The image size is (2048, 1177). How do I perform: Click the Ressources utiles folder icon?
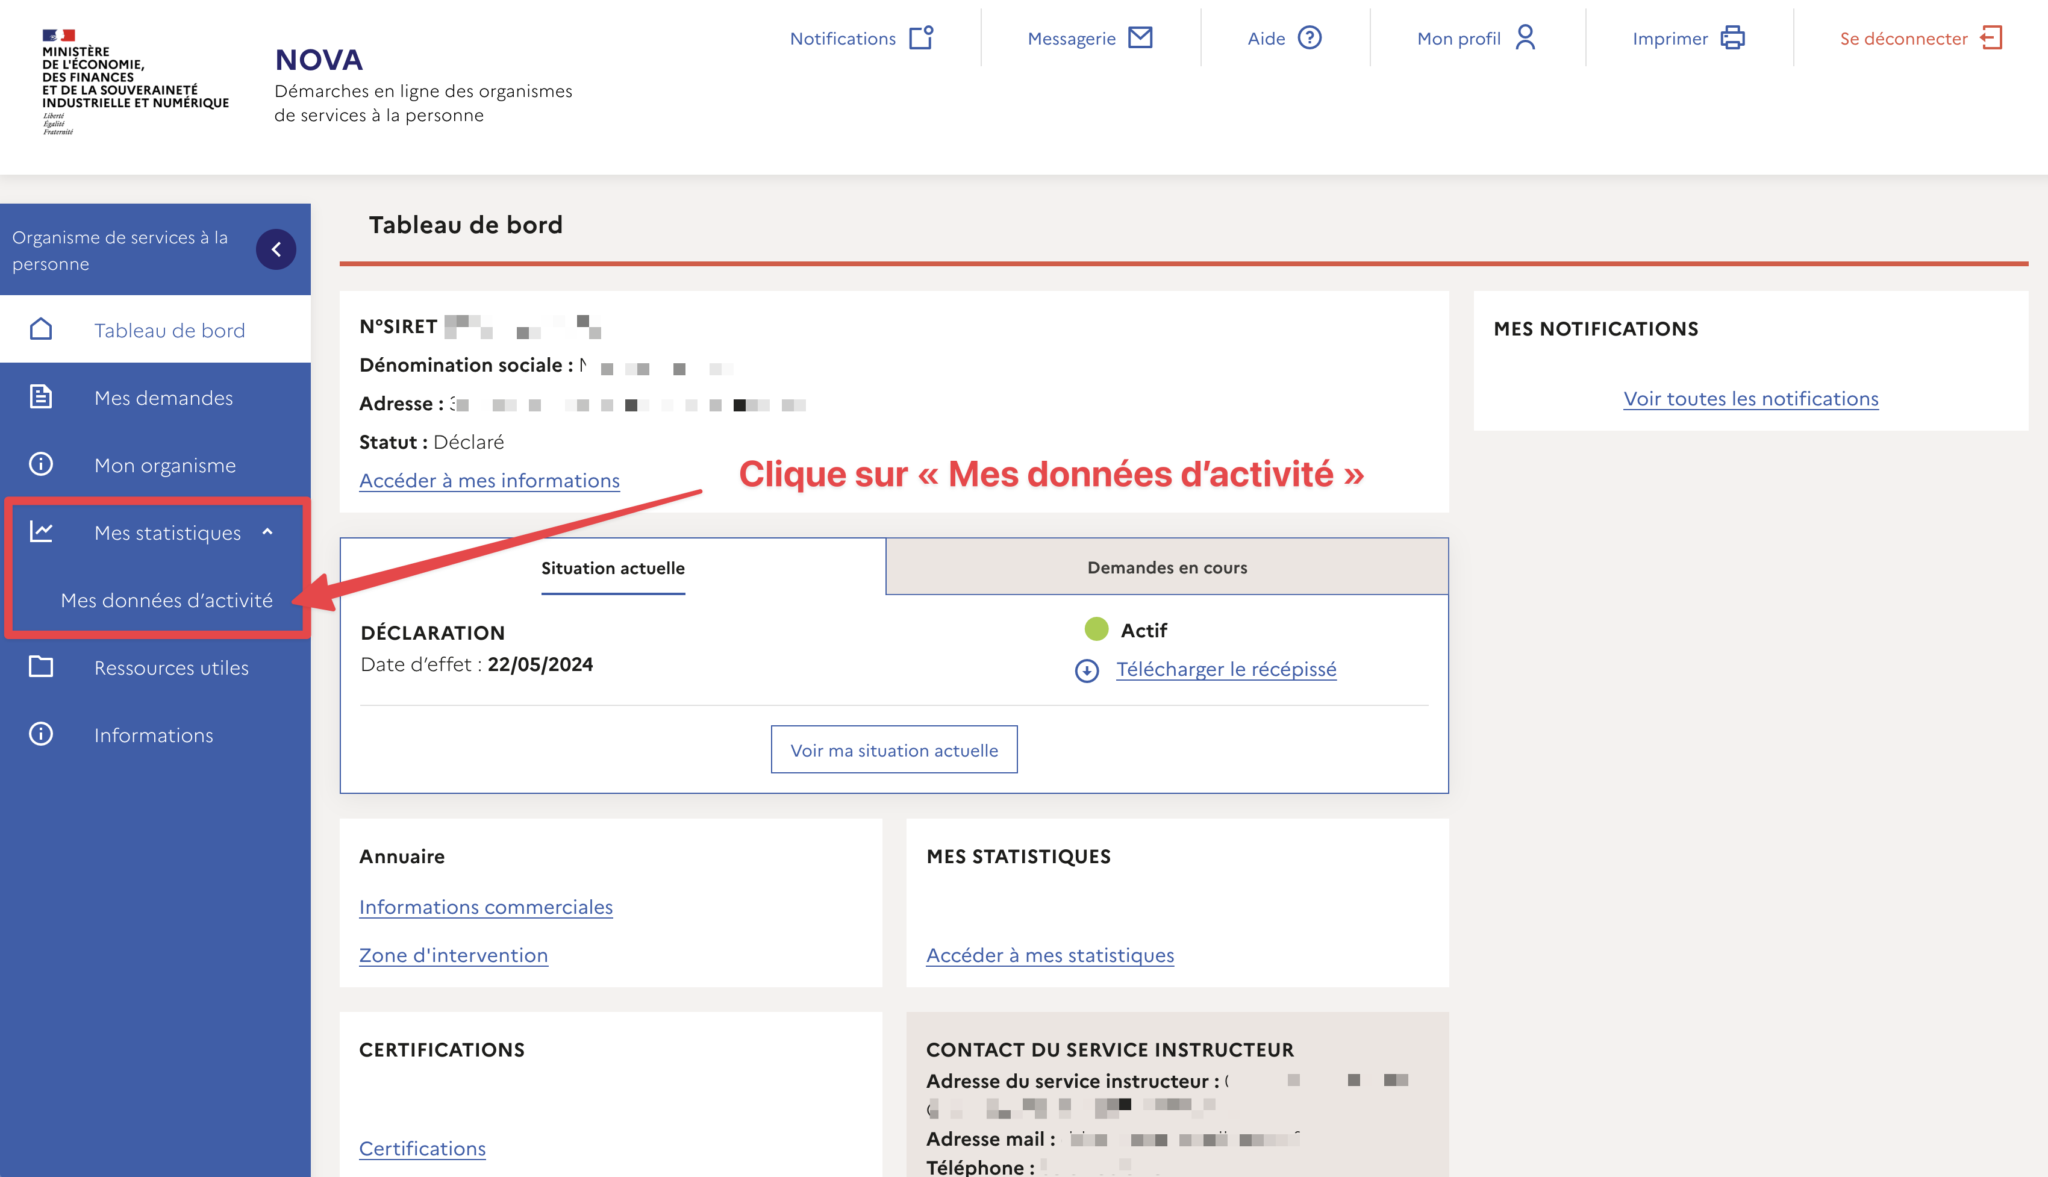coord(41,667)
